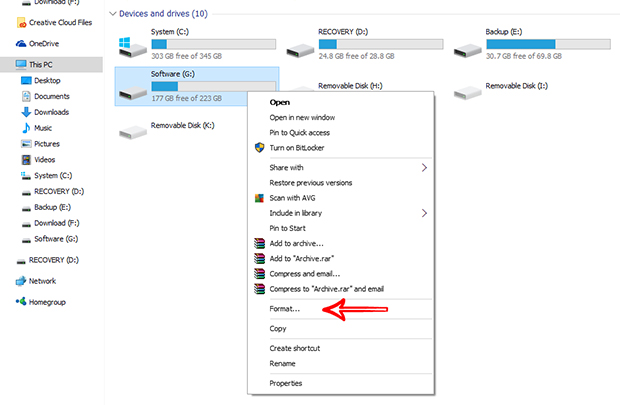Select Removable Disk (K:) drive icon
Screen dimensions: 620x405
click(133, 132)
